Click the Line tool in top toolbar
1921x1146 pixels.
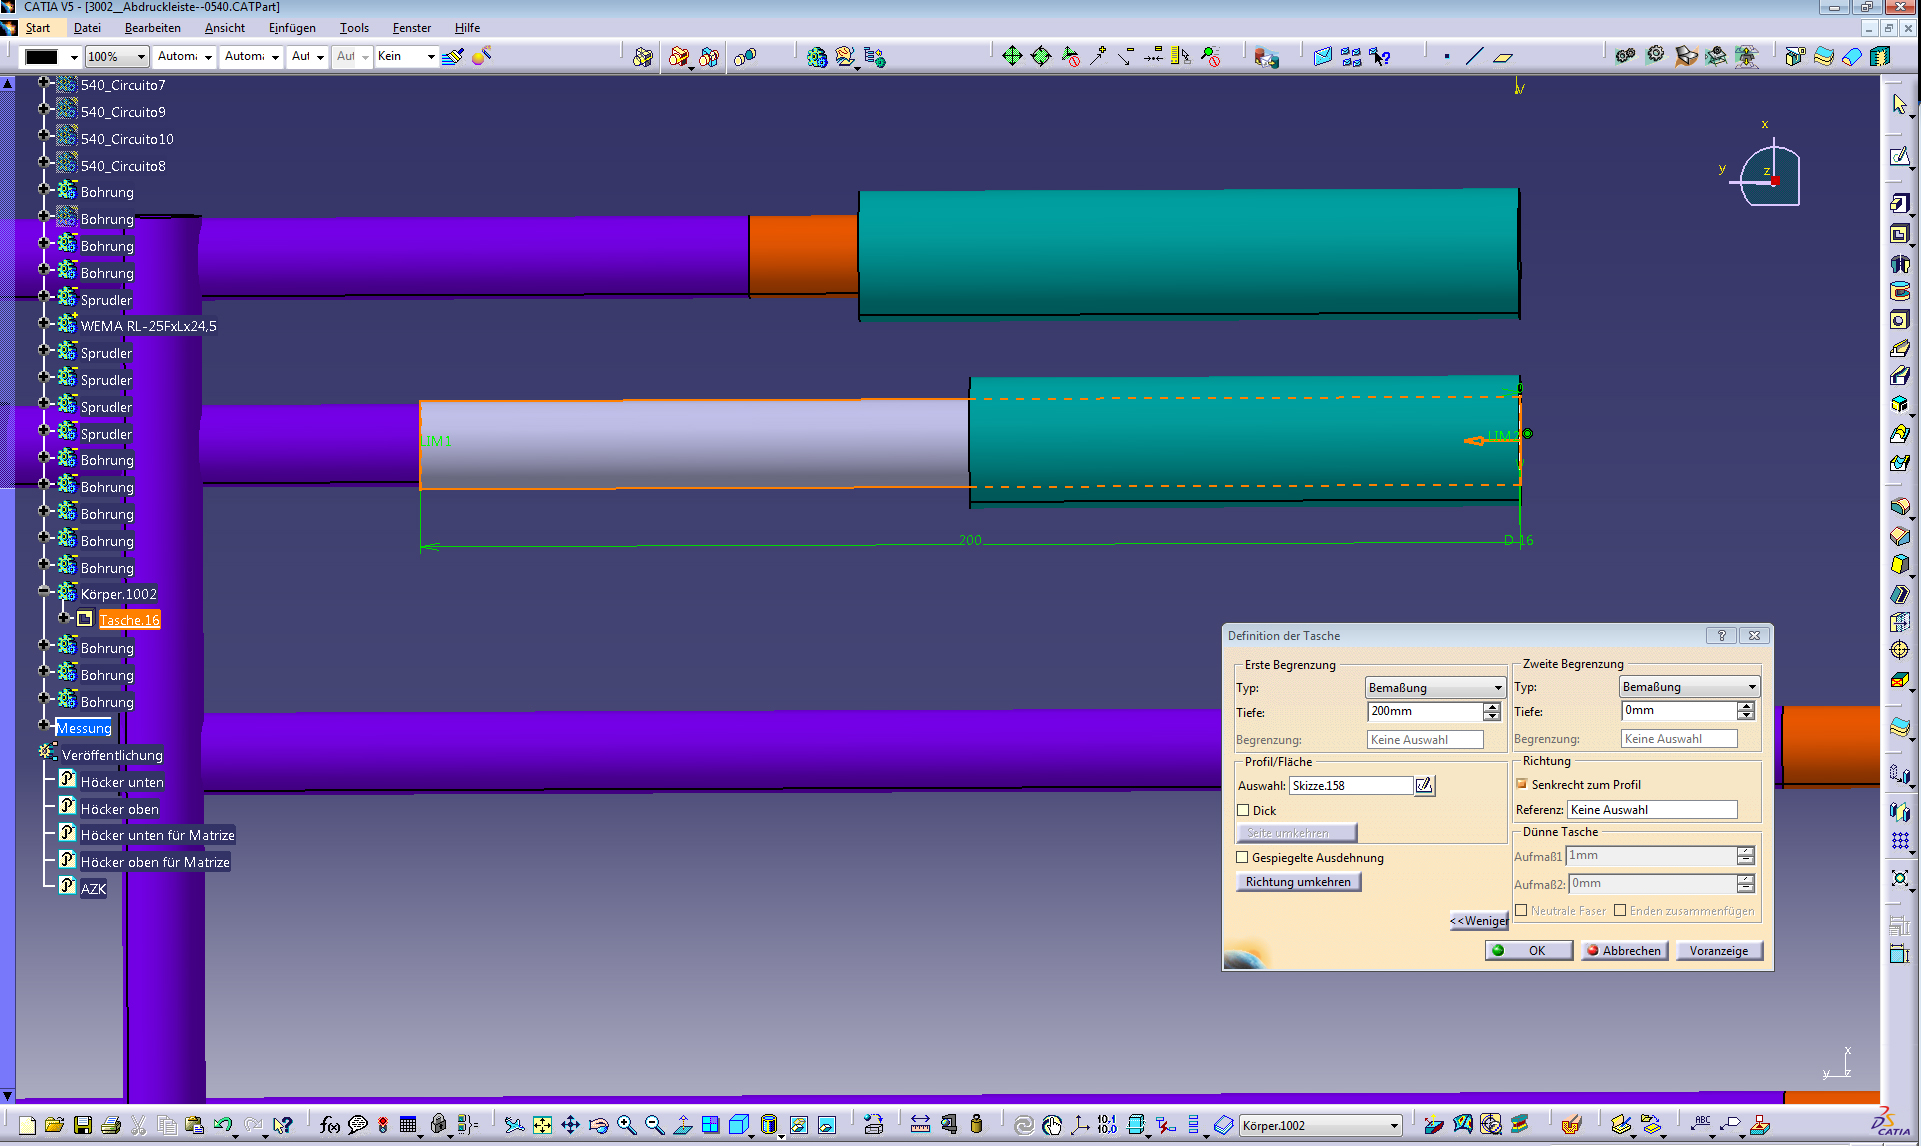click(1474, 57)
